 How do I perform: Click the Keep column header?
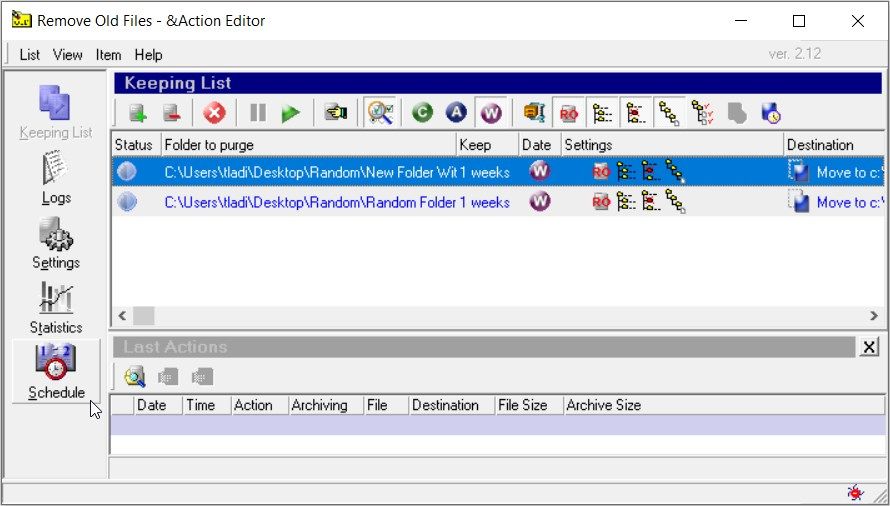pos(488,145)
